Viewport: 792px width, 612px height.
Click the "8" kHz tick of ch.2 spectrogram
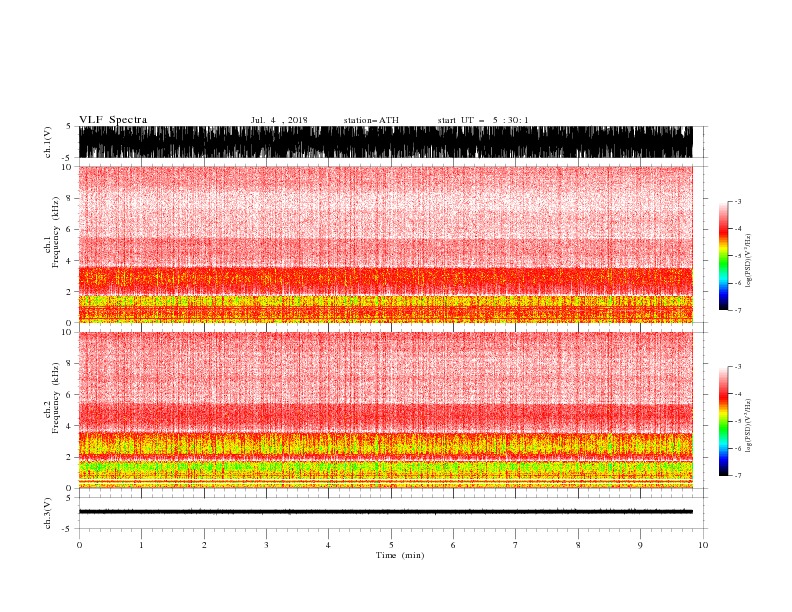pyautogui.click(x=69, y=364)
